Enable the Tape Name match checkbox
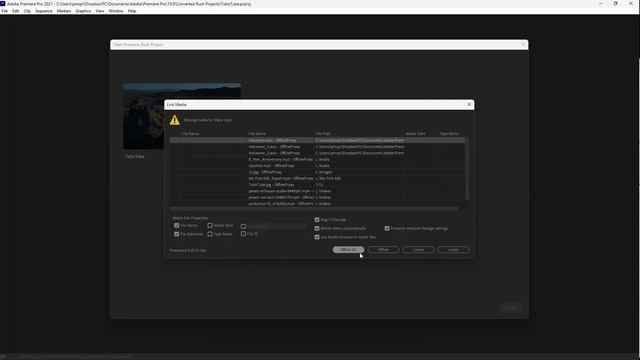The height and width of the screenshot is (360, 640). 210,234
